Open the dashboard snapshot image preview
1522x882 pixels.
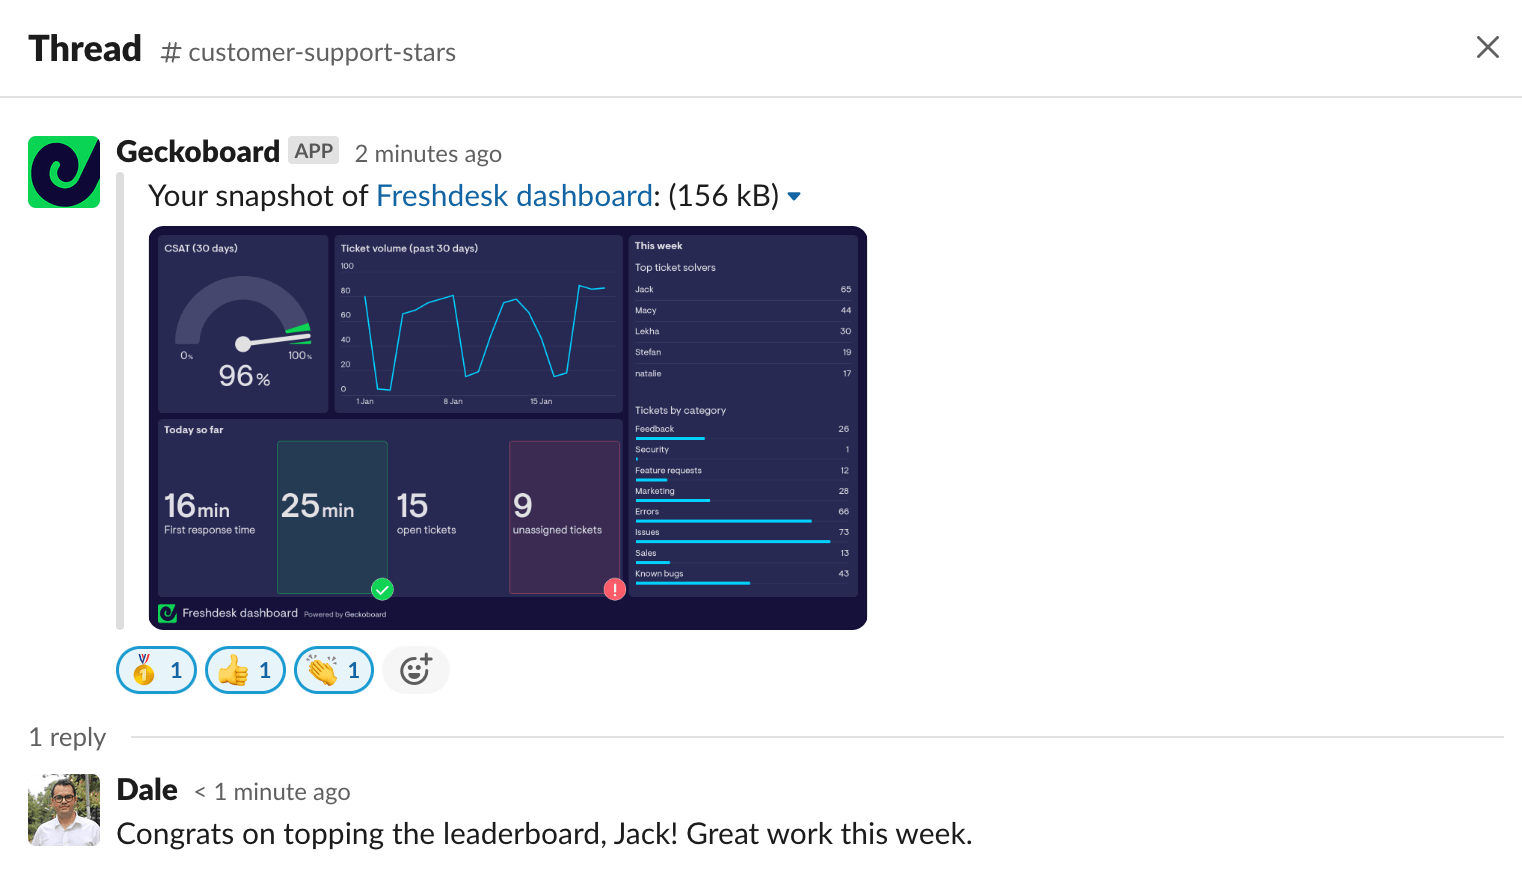507,427
